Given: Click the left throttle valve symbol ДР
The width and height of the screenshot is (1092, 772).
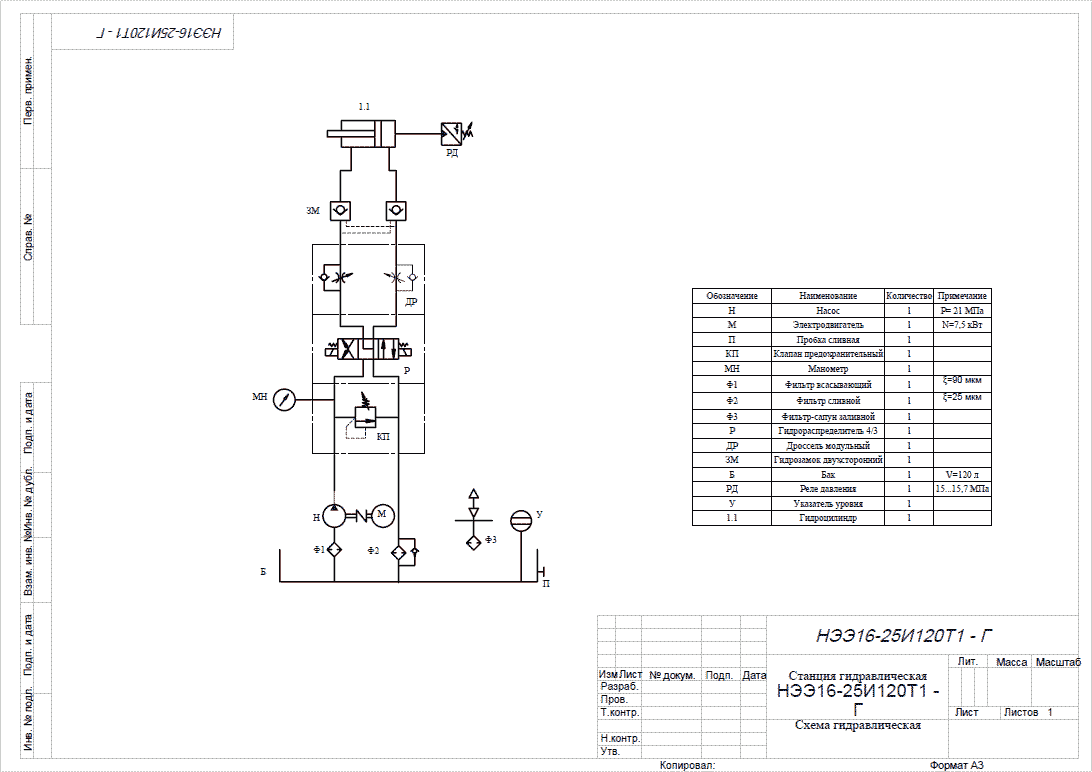Looking at the screenshot, I should pyautogui.click(x=336, y=278).
